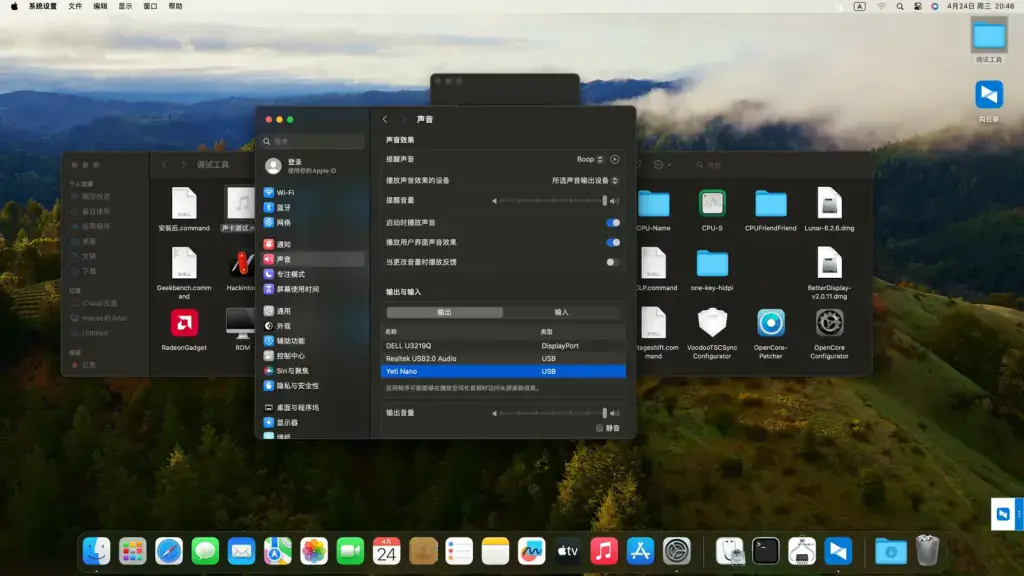Switch to the 输出 tab
The image size is (1024, 576).
[445, 312]
